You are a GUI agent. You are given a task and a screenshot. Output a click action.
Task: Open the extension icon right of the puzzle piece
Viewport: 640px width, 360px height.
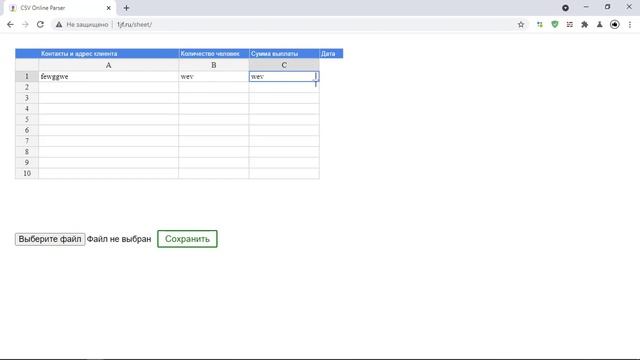[600, 24]
